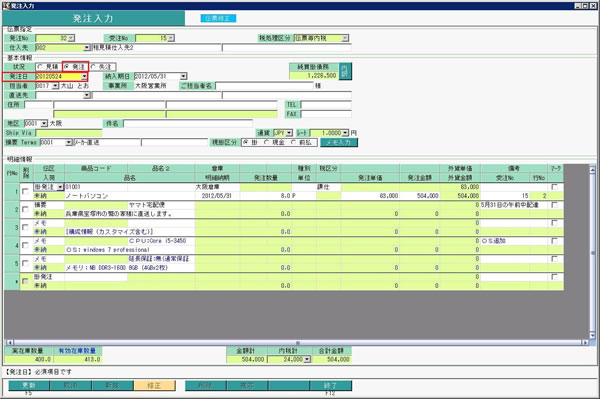
Task: Click into the ご担当者名 input field
Action: (x=265, y=86)
